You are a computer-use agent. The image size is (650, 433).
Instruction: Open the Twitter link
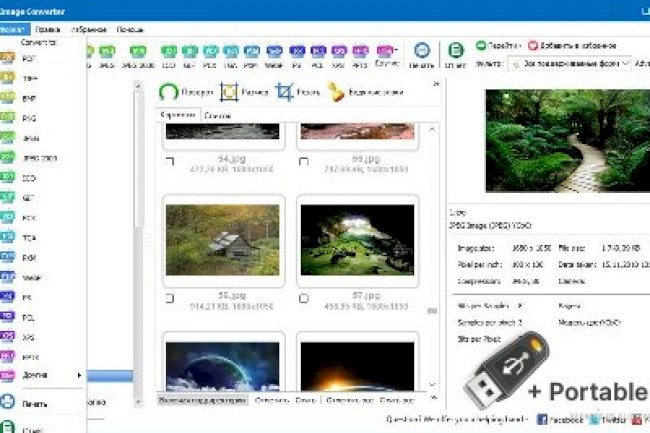pyautogui.click(x=607, y=420)
